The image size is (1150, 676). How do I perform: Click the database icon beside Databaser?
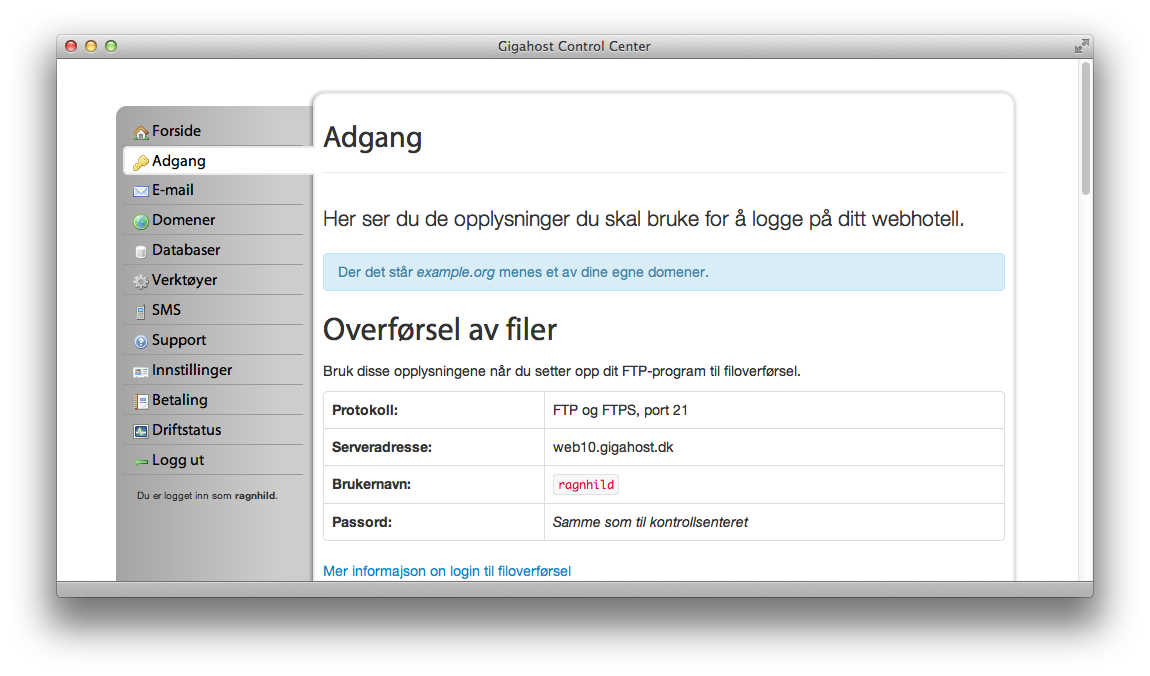(x=141, y=251)
